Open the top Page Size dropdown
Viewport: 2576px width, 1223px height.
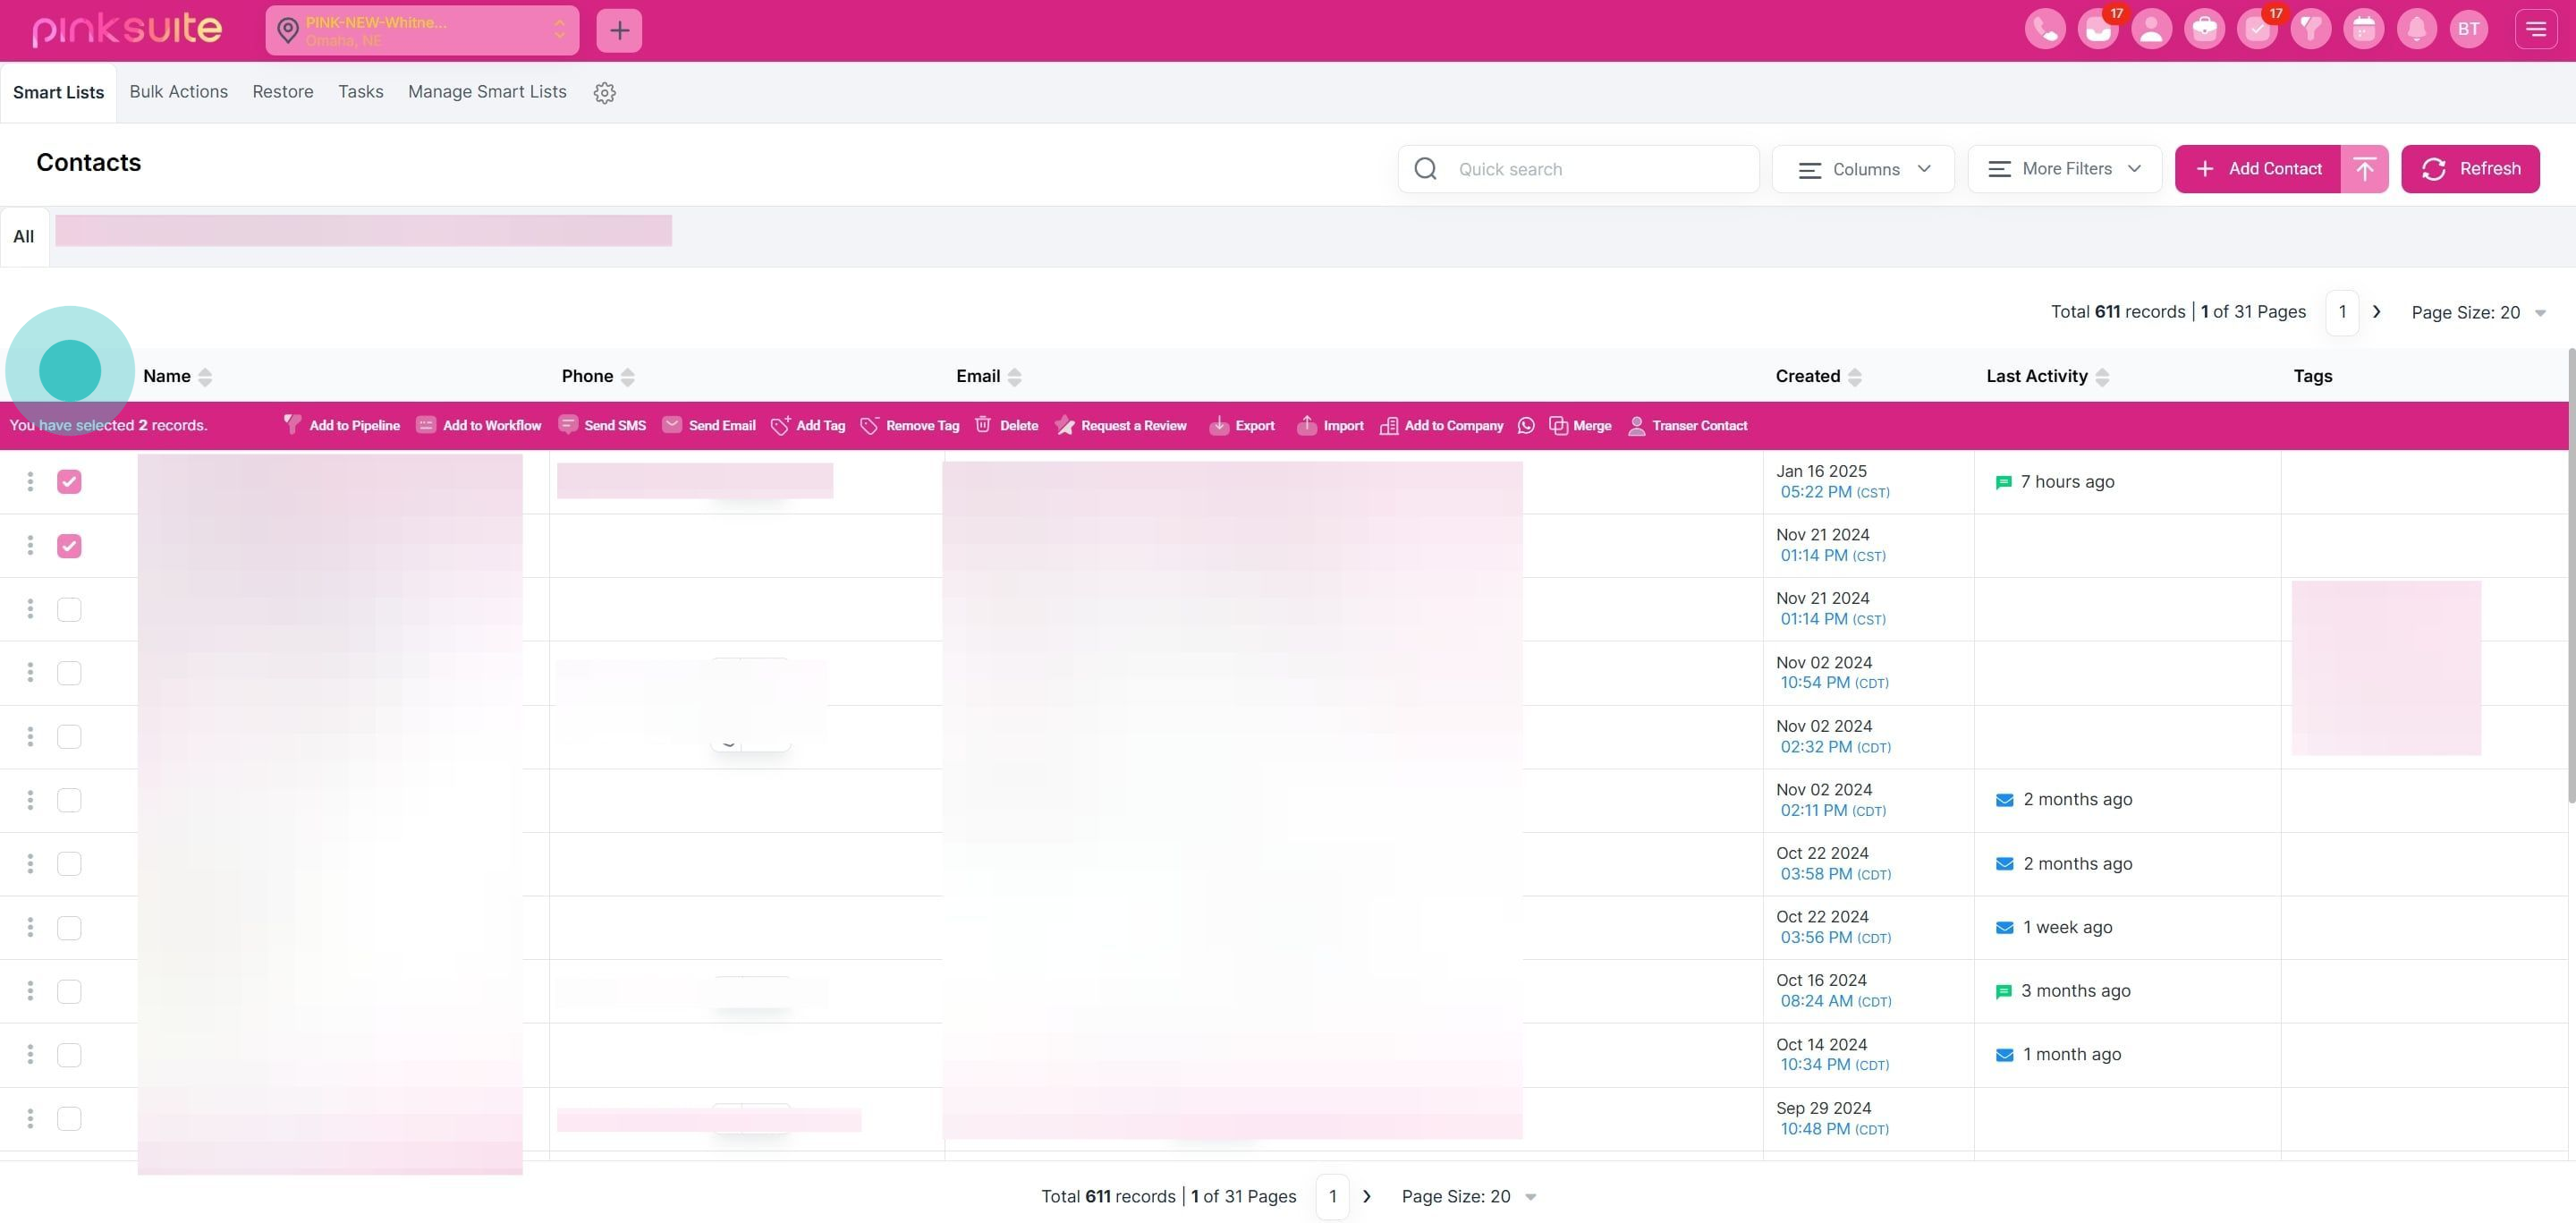pyautogui.click(x=2477, y=313)
